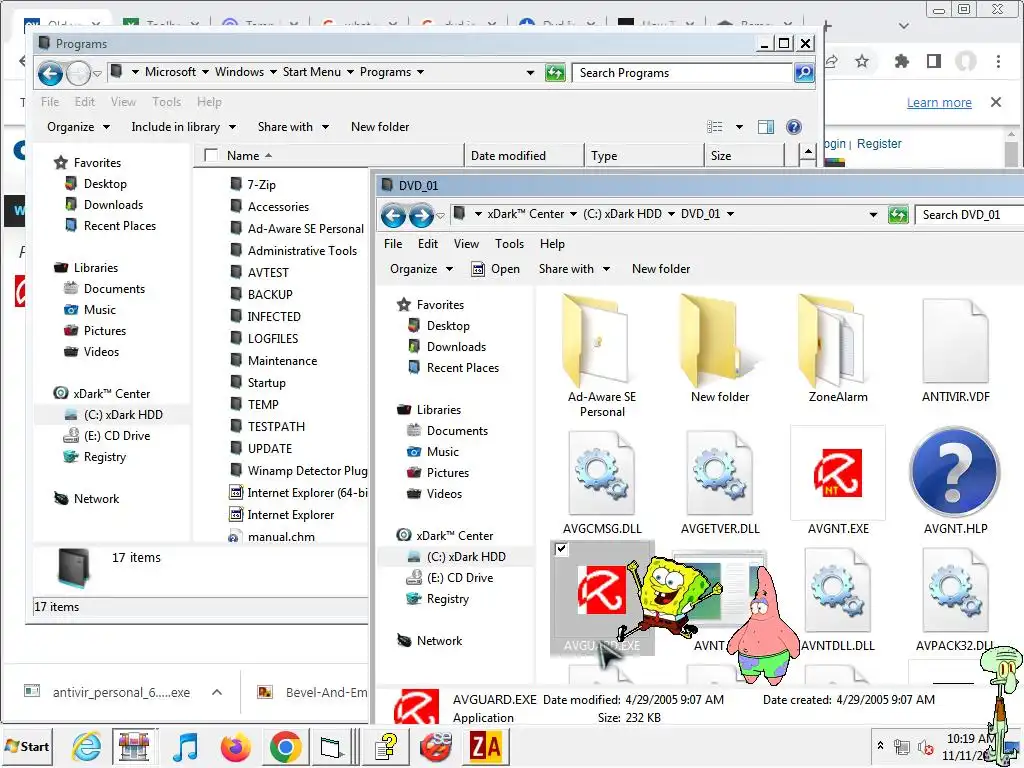Open Organize dropdown in DVD_01 window
The width and height of the screenshot is (1024, 768).
421,269
